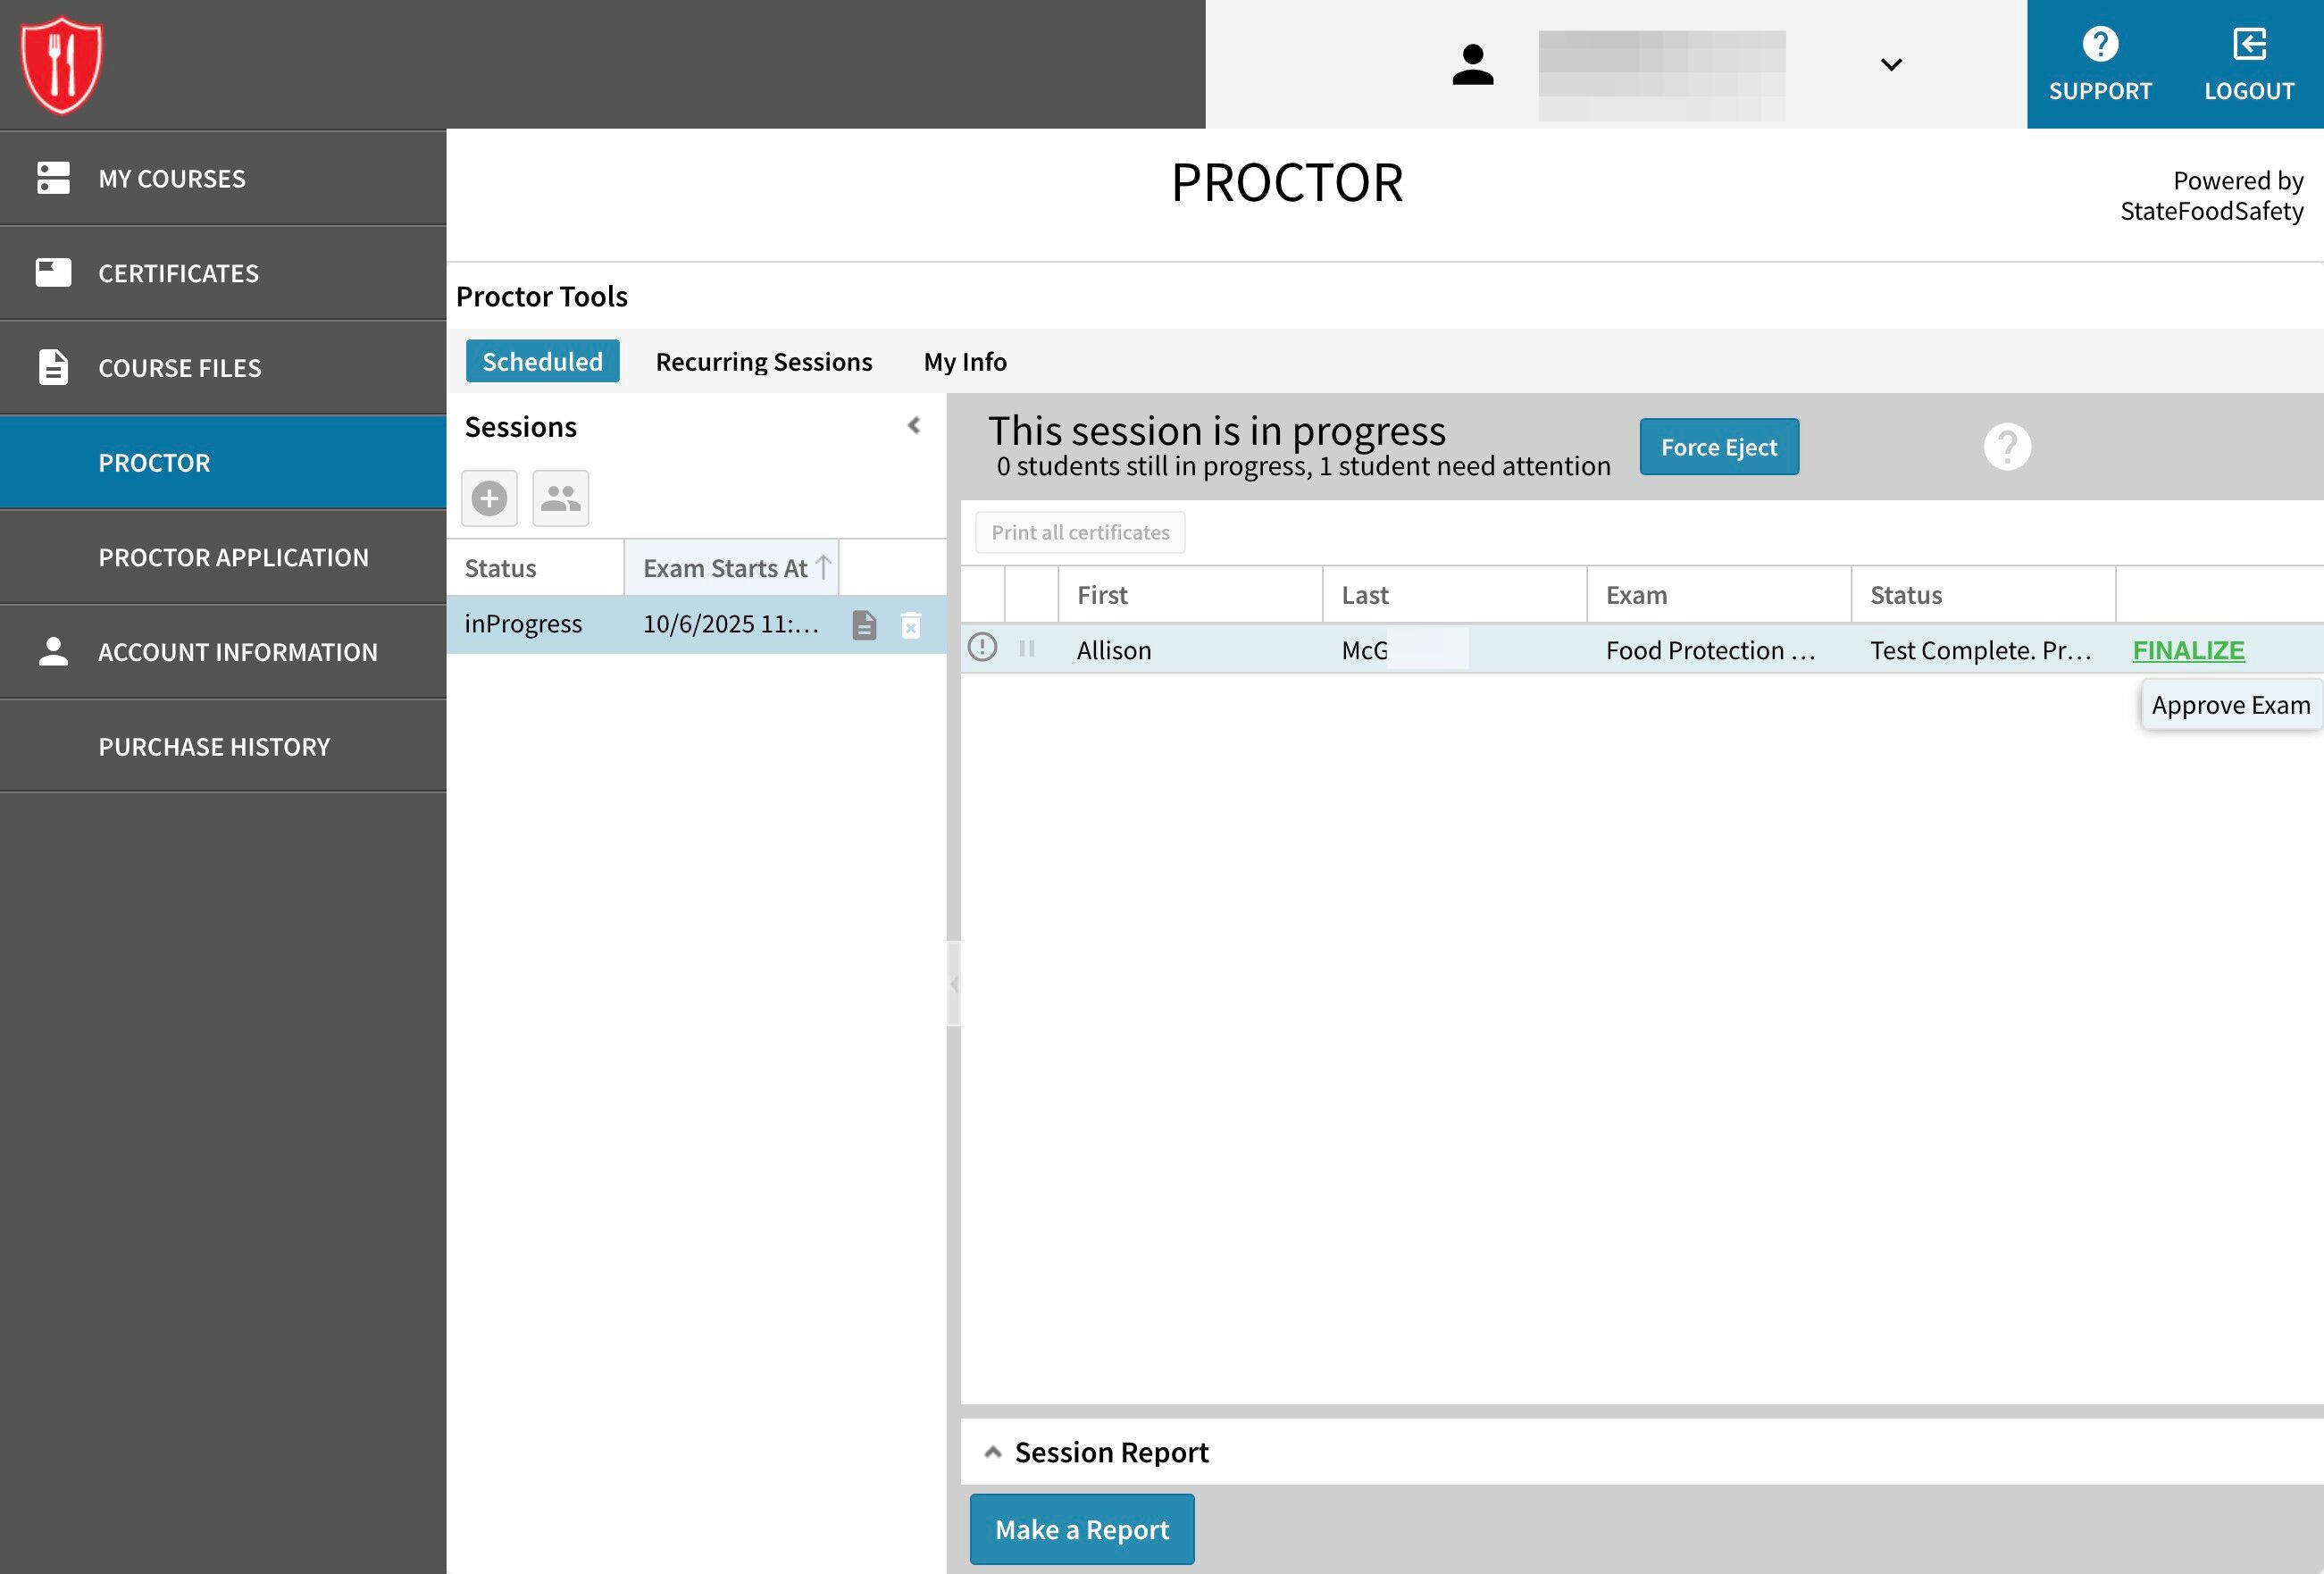
Task: Open the session help question mark
Action: 2006,447
